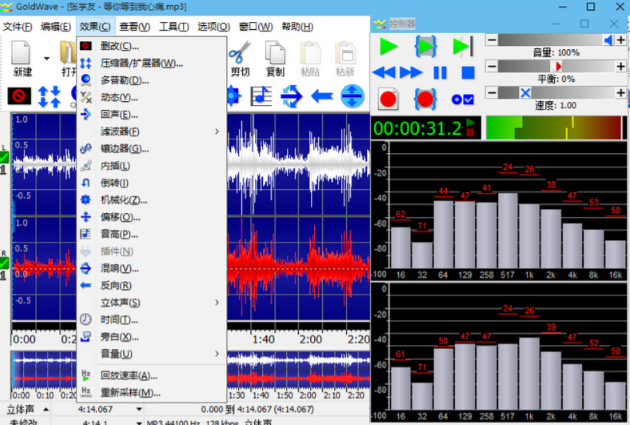
Task: Choose 重新采样 (Resample) menu entry
Action: pyautogui.click(x=130, y=392)
